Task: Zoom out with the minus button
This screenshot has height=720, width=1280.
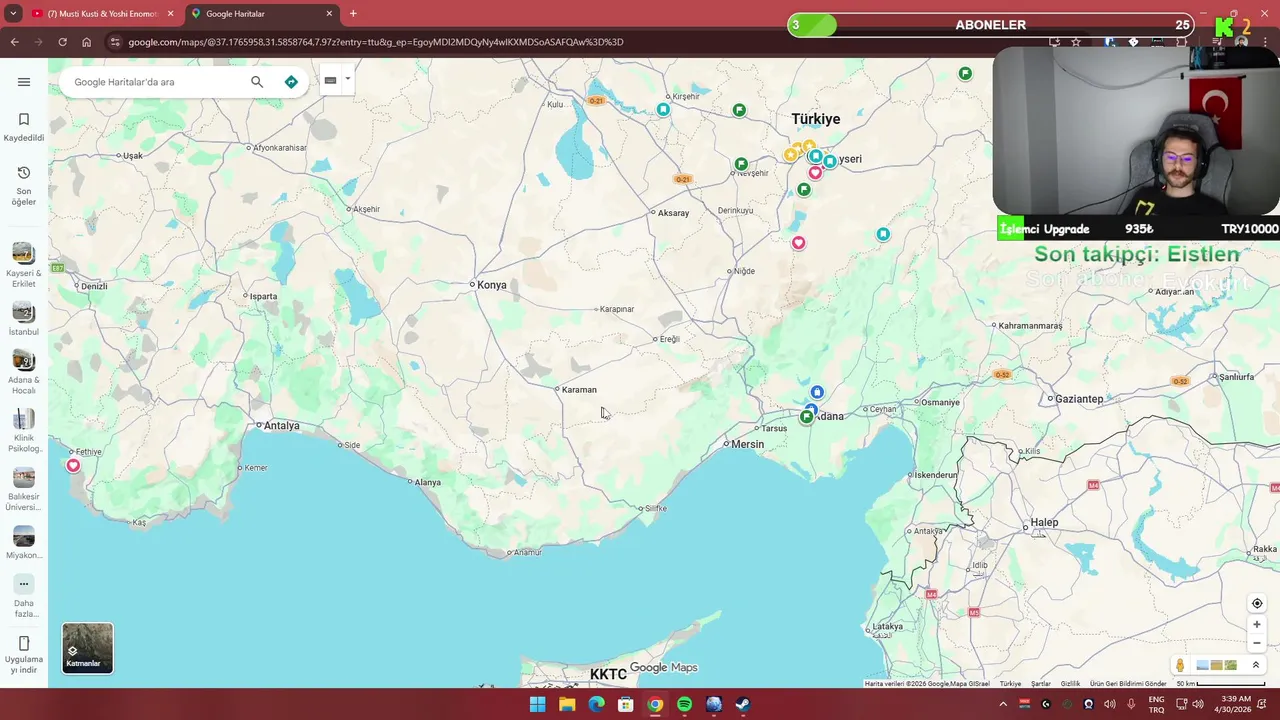Action: point(1257,644)
